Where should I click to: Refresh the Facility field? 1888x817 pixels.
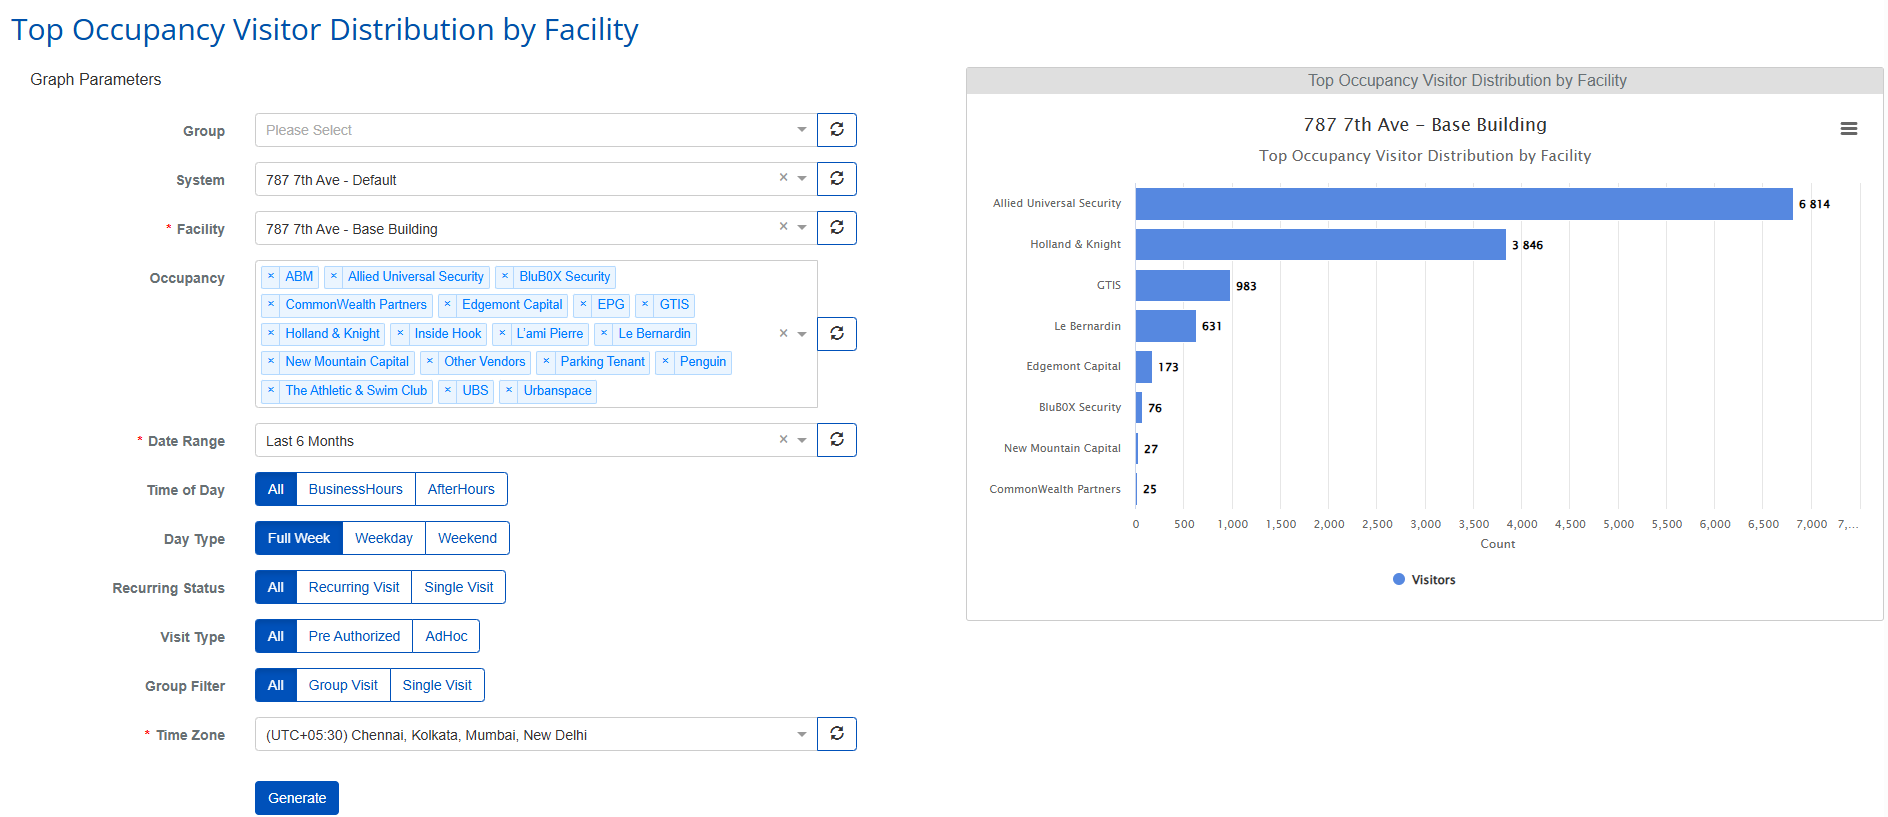pos(837,228)
